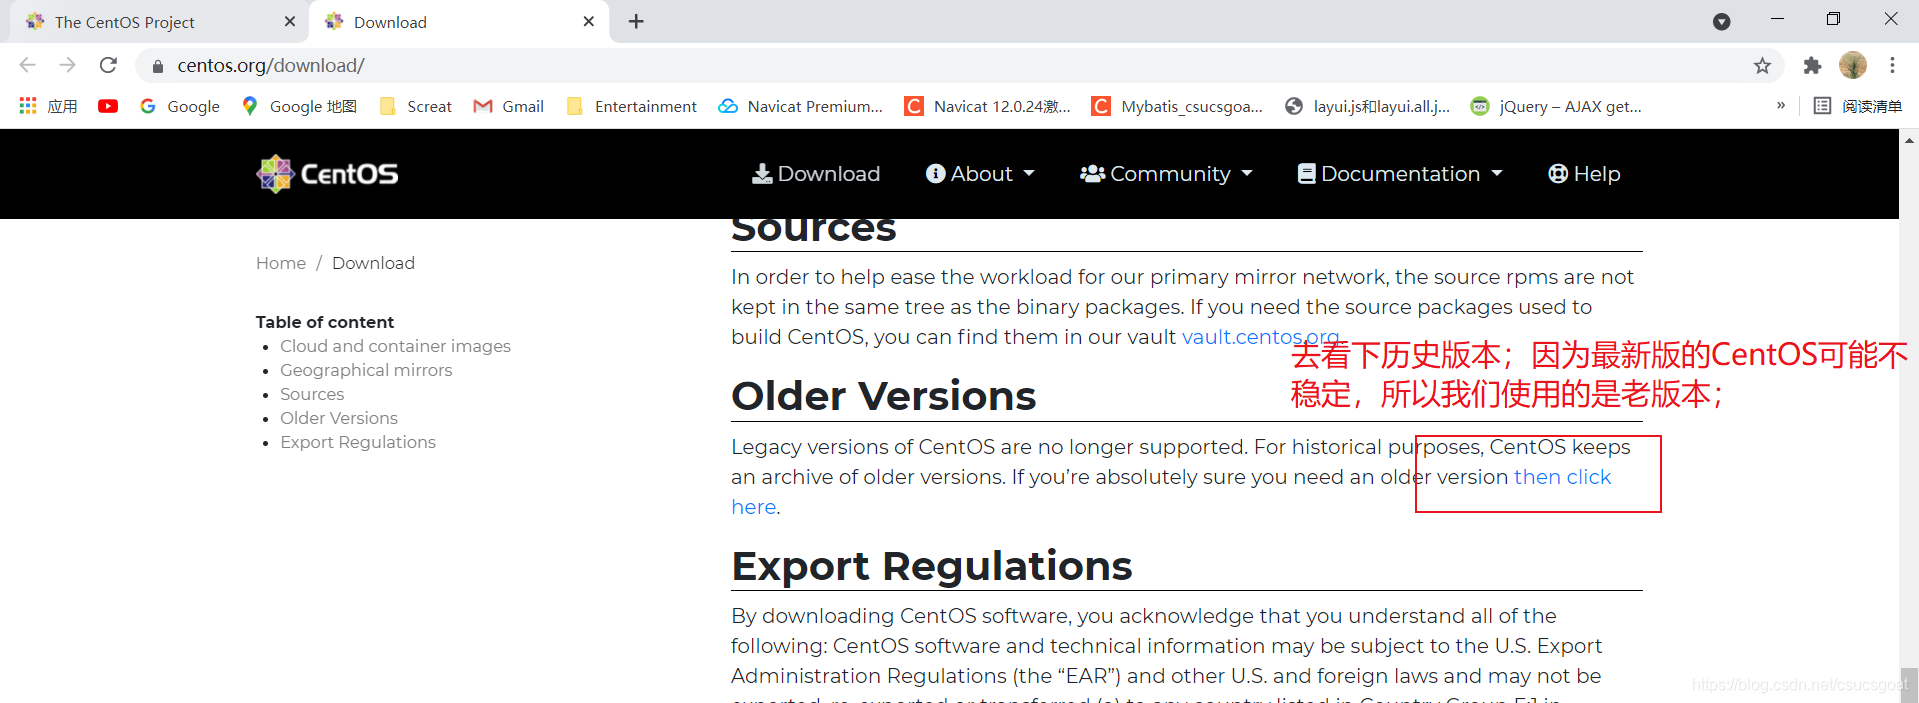Open the Gmail bookmark
This screenshot has height=703, width=1919.
click(x=509, y=106)
